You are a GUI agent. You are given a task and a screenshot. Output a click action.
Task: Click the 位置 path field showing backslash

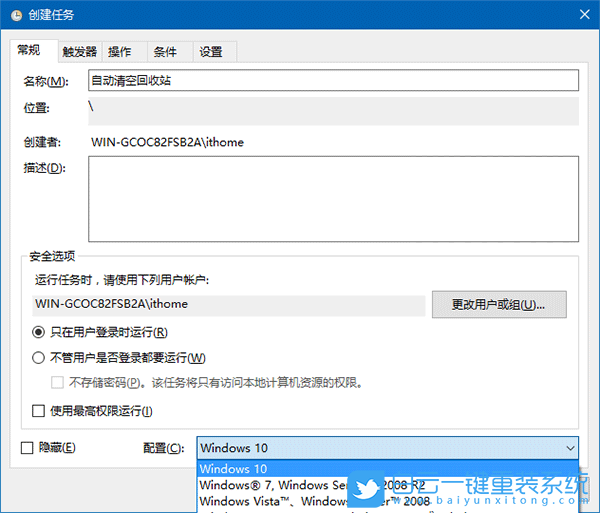333,111
